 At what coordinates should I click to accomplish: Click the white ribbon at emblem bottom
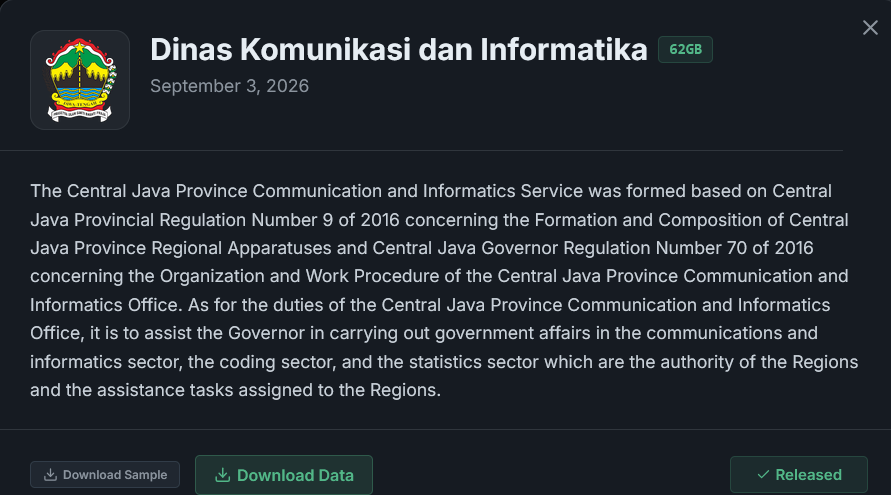pyautogui.click(x=80, y=114)
